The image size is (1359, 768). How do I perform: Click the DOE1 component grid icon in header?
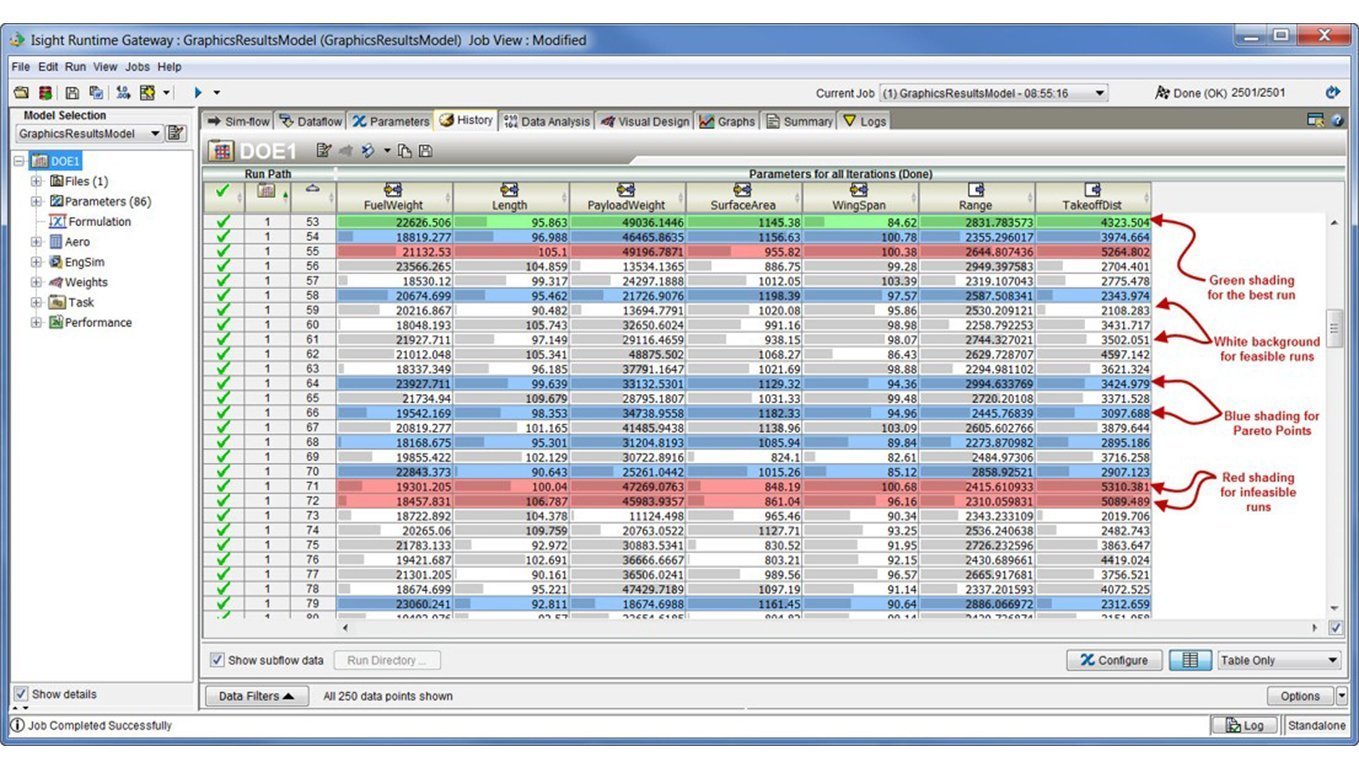tap(222, 151)
